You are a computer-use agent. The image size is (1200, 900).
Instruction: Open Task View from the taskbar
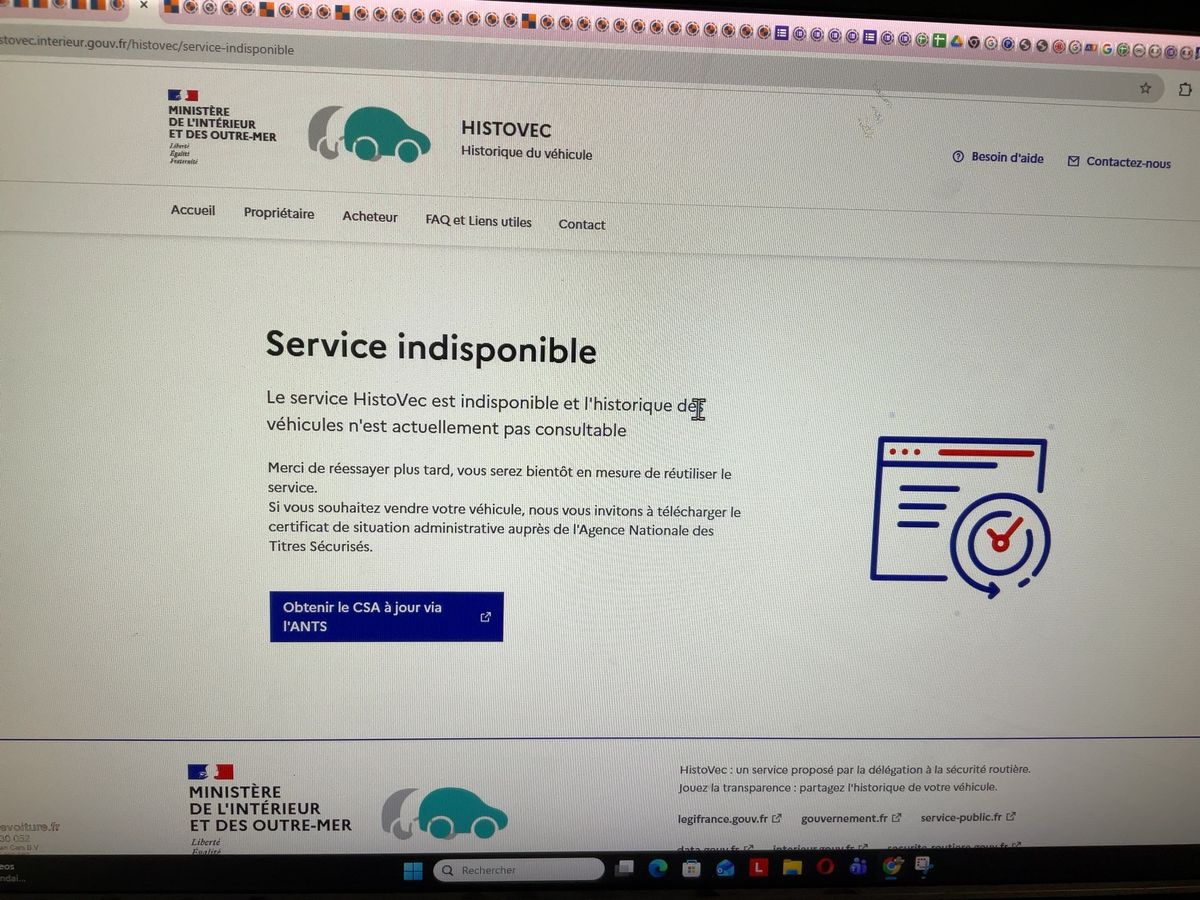tap(626, 869)
